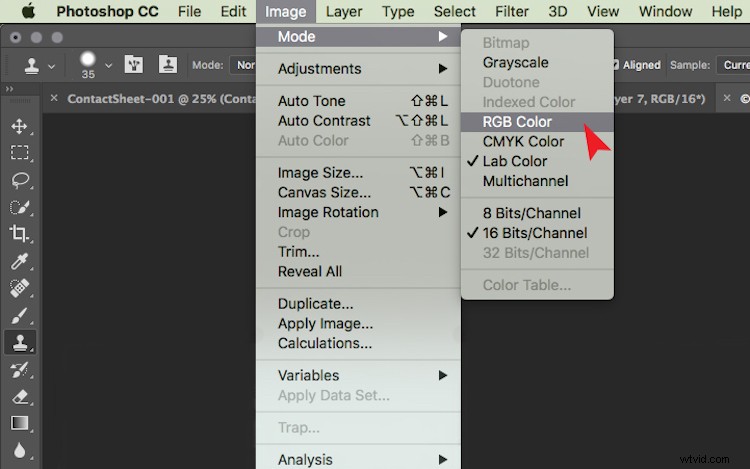Toggle the Clone Source panel icon
Viewport: 750px width, 469px height.
[168, 65]
